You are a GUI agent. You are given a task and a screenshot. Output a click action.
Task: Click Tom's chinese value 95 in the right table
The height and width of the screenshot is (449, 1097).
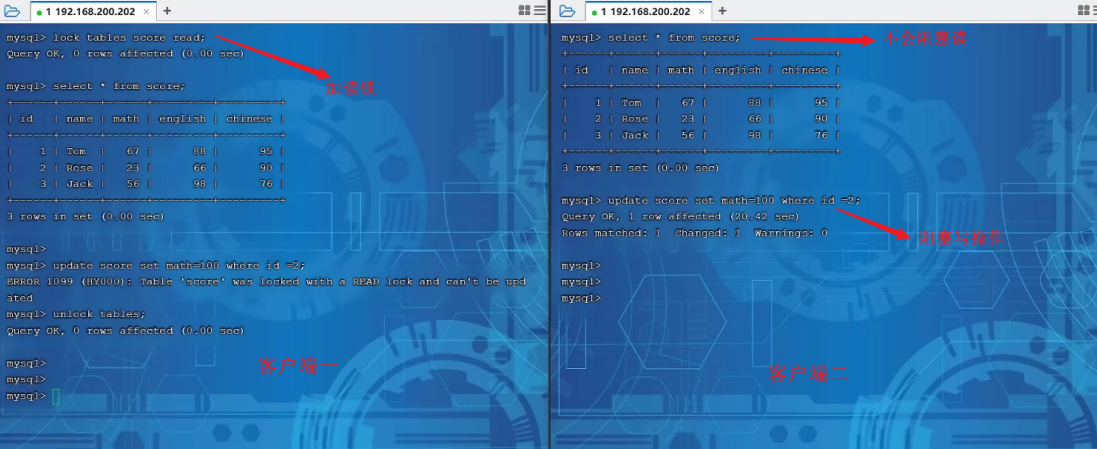pyautogui.click(x=821, y=103)
